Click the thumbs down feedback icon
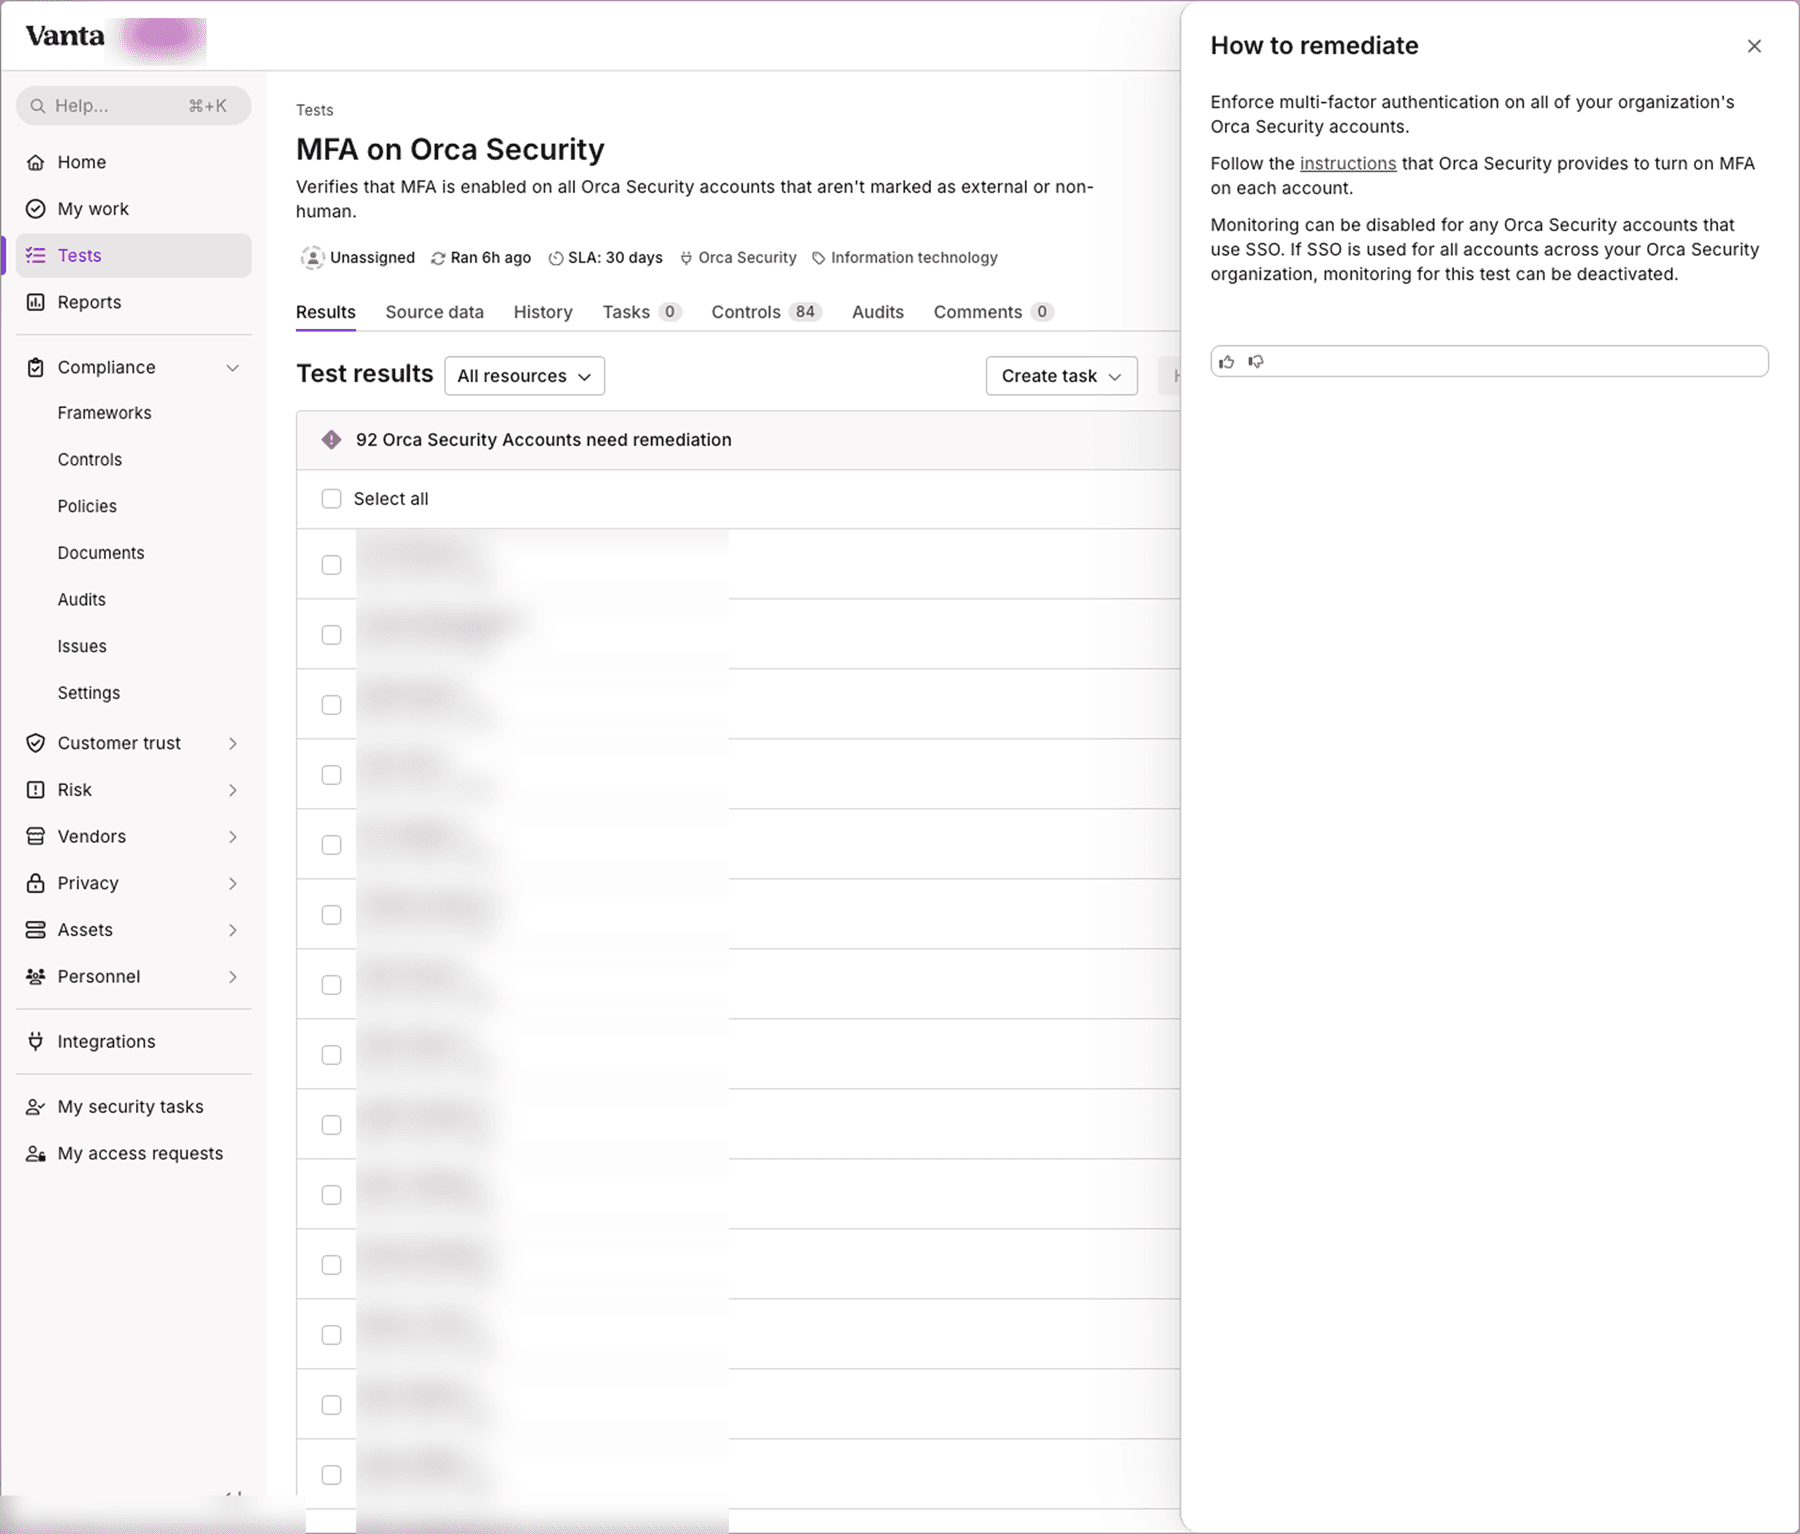Screen dimensions: 1800x1534 click(1256, 362)
